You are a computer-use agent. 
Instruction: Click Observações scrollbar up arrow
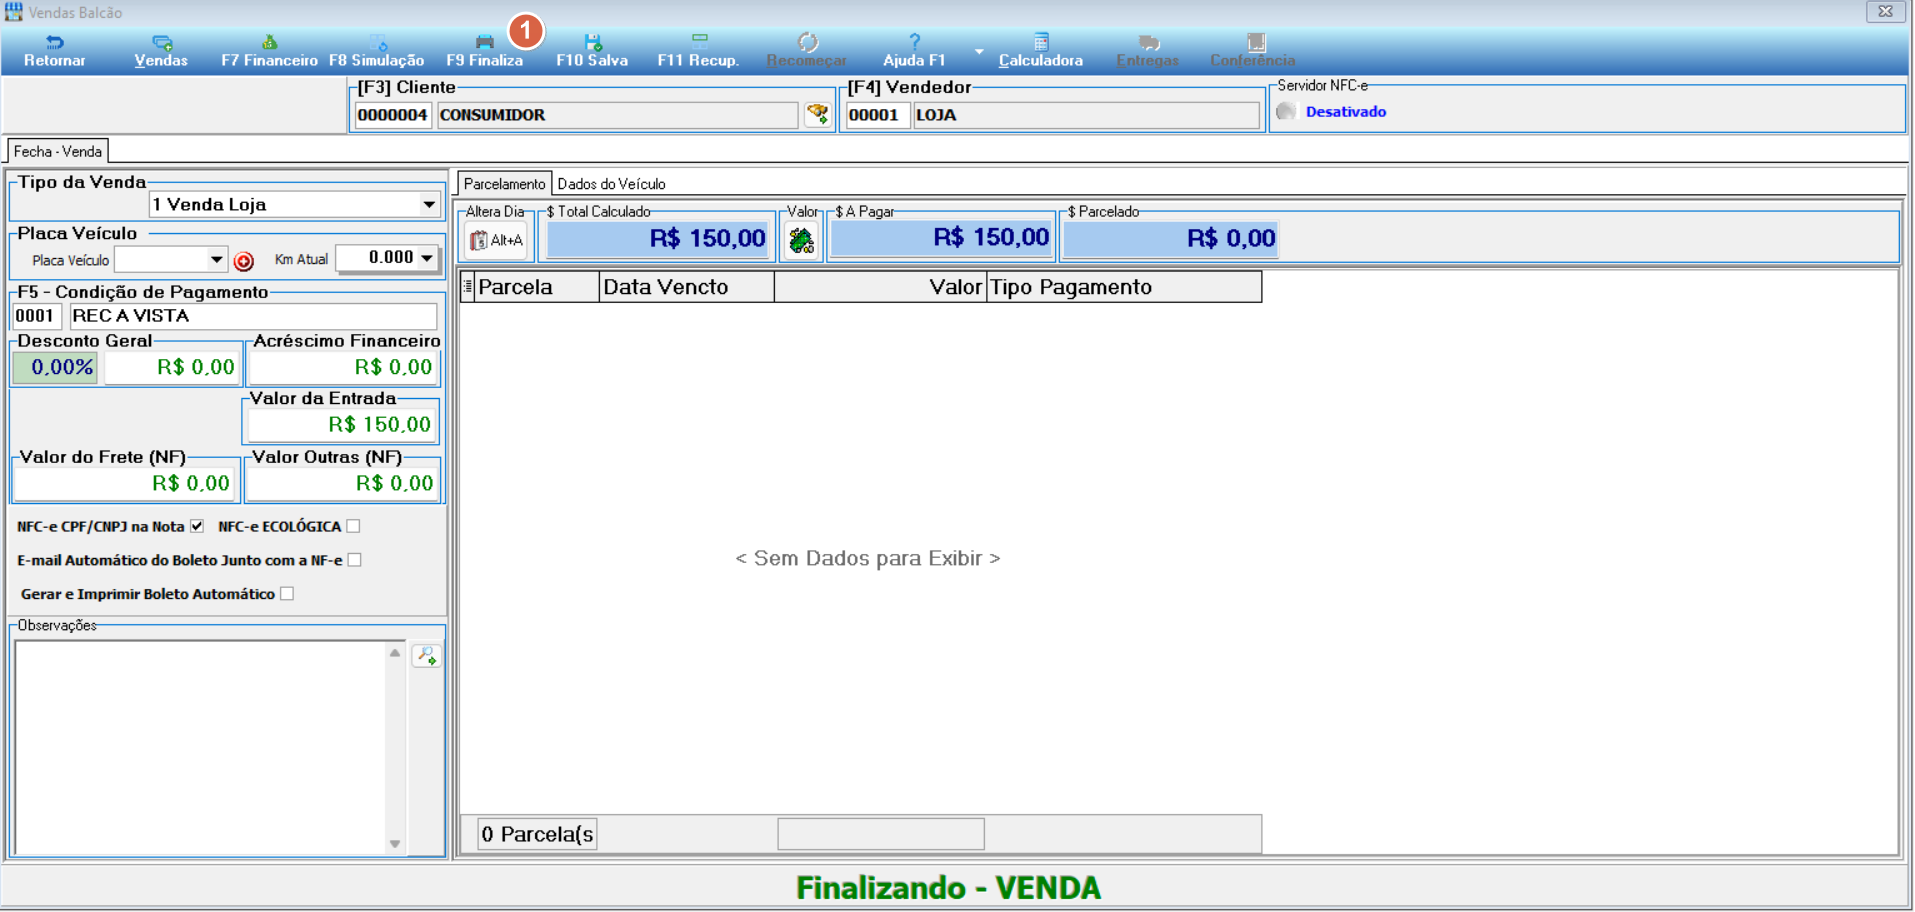395,653
